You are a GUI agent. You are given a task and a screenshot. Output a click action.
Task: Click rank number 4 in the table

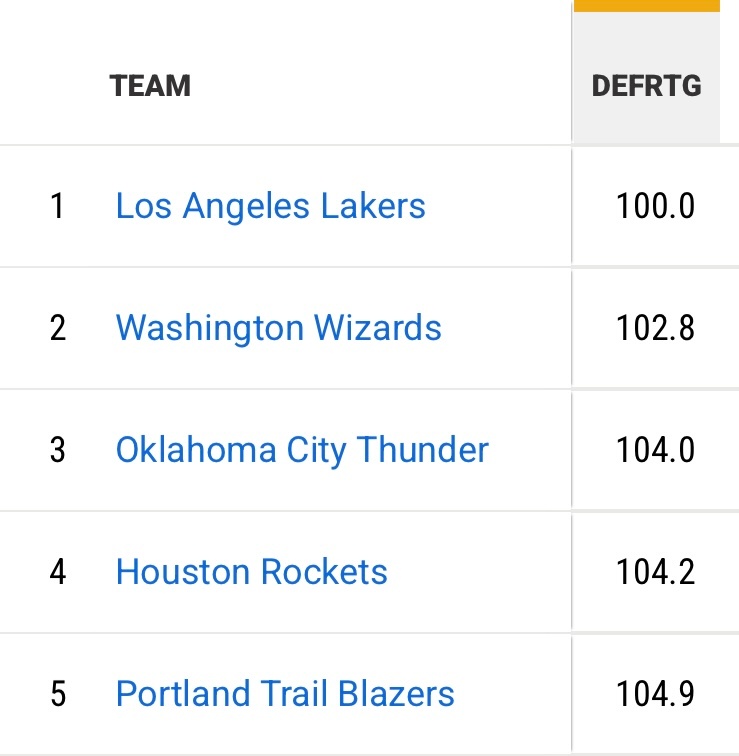tap(57, 573)
